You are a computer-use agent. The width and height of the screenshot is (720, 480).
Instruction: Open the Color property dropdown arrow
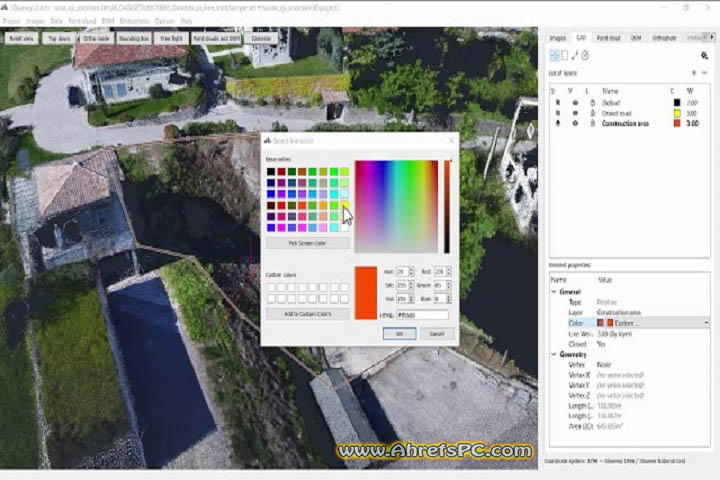tap(706, 323)
